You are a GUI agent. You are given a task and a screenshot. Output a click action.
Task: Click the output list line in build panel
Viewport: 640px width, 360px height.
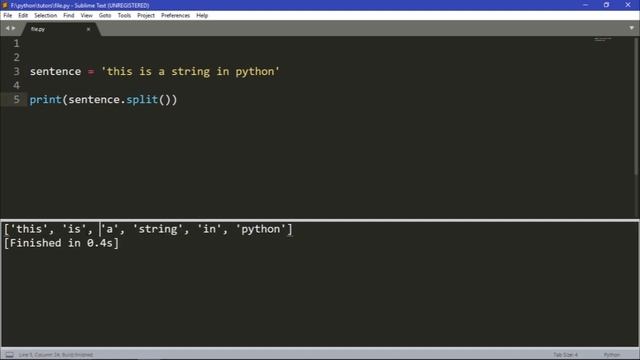pos(148,229)
